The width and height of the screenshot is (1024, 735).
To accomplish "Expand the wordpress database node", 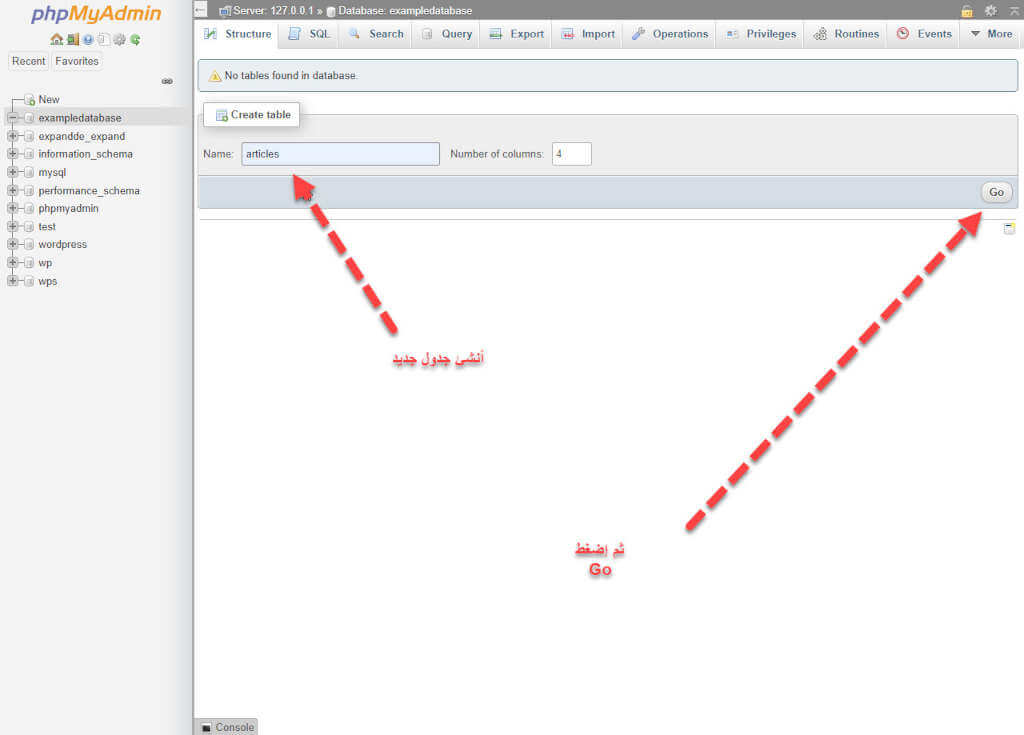I will [x=12, y=244].
